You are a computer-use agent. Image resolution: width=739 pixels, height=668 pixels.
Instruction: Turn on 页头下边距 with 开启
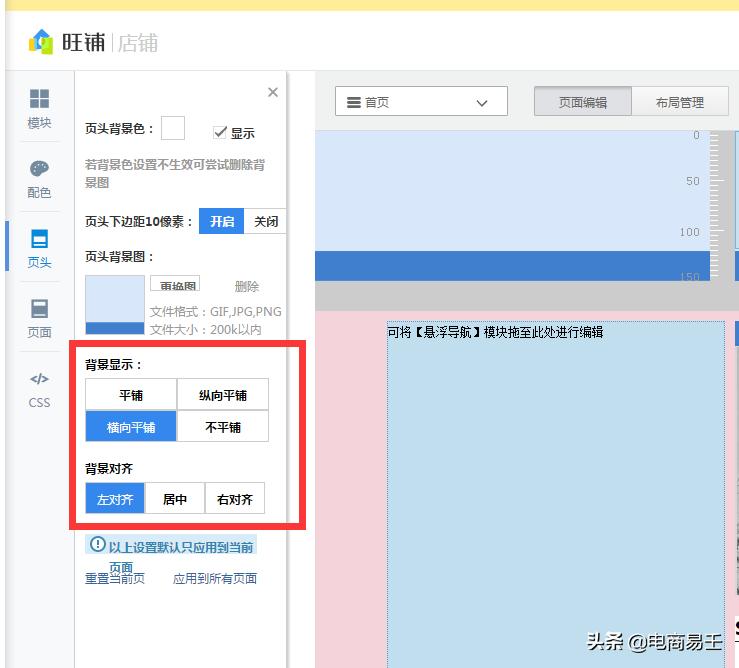point(222,221)
